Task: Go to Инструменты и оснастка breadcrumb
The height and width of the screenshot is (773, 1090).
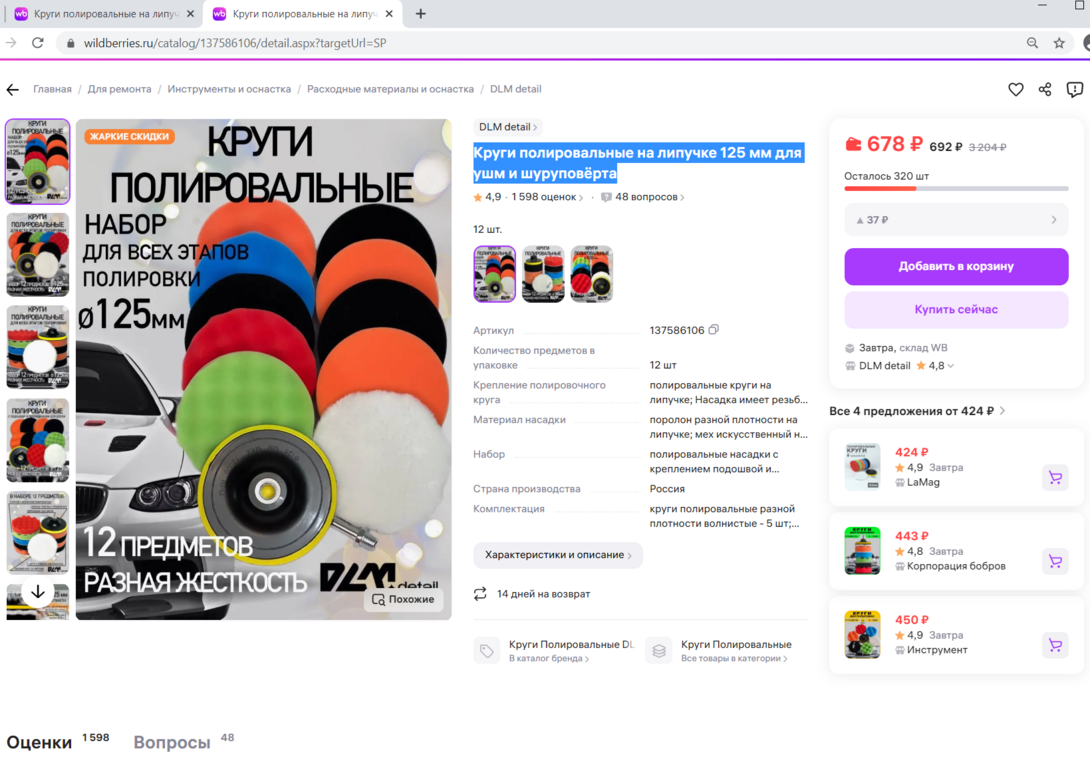Action: (229, 89)
